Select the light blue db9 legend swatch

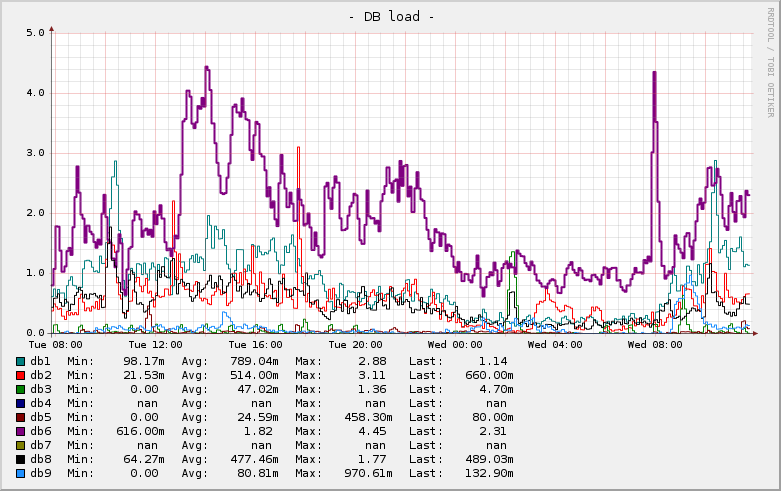click(21, 473)
